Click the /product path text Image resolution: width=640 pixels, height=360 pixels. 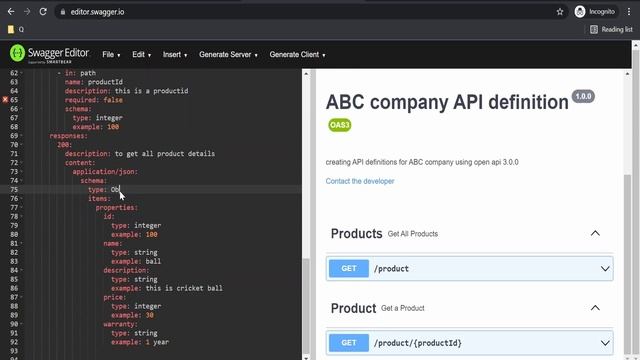click(x=391, y=269)
